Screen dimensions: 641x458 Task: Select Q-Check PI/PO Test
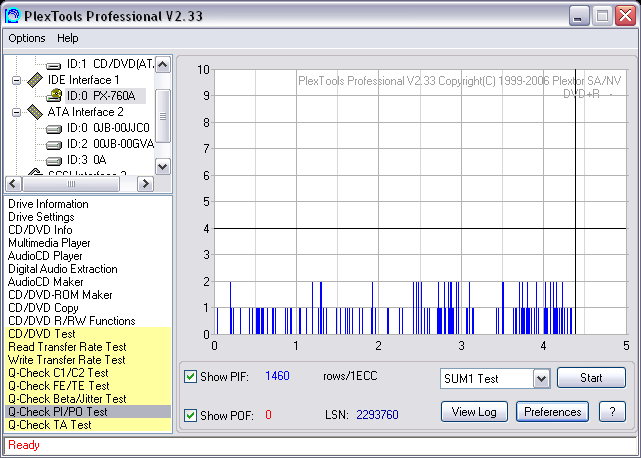click(88, 412)
